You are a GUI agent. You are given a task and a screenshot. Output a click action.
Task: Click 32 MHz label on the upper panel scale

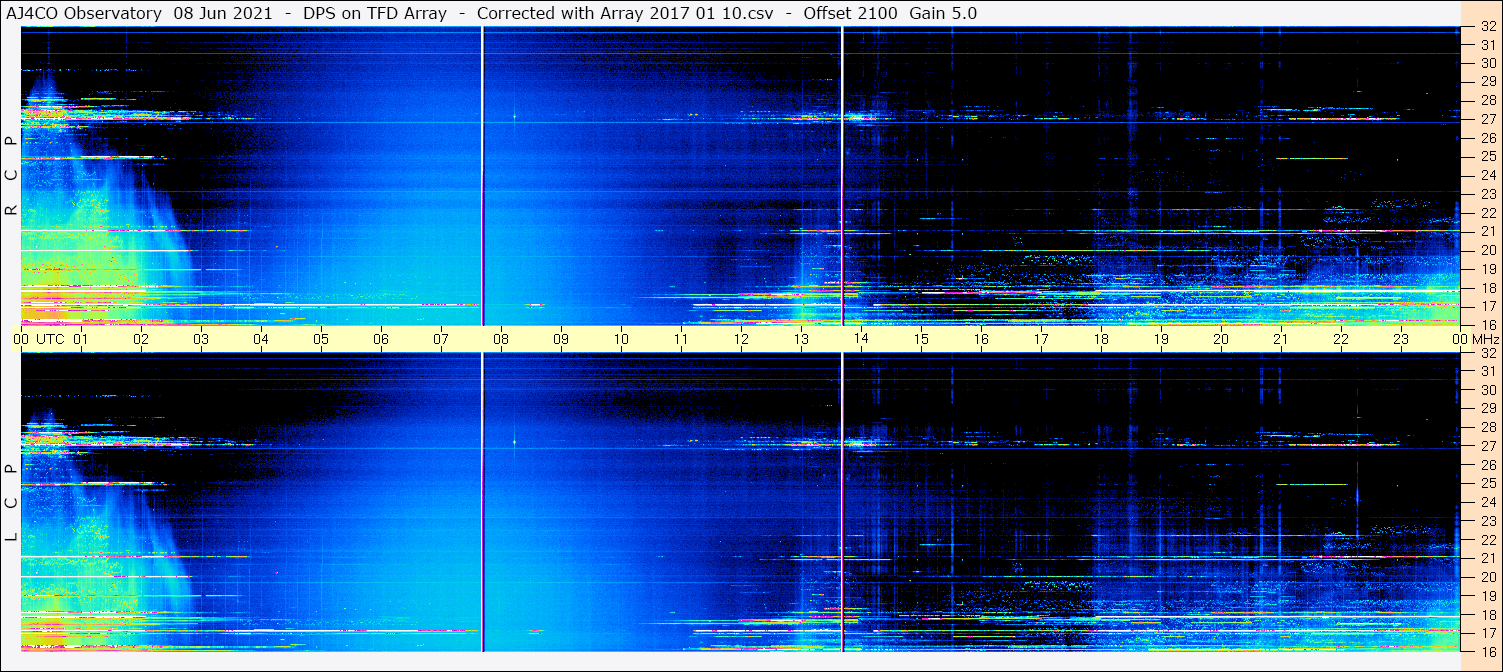1487,27
